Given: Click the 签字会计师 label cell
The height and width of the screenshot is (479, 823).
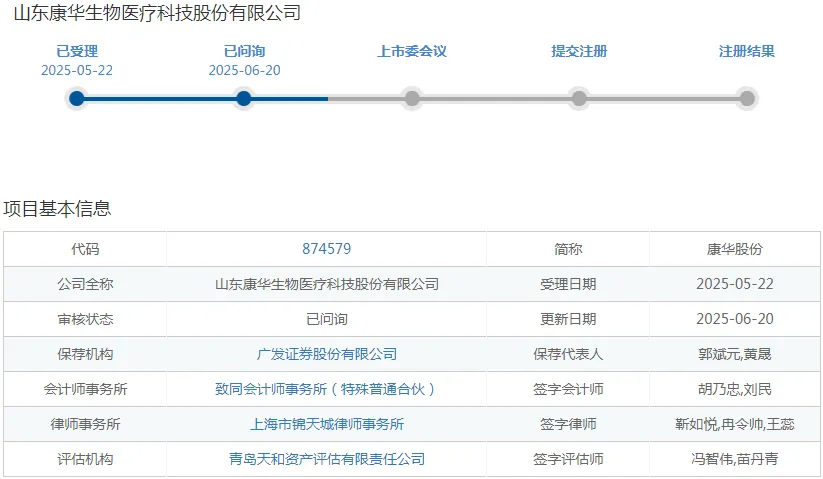Looking at the screenshot, I should click(568, 389).
